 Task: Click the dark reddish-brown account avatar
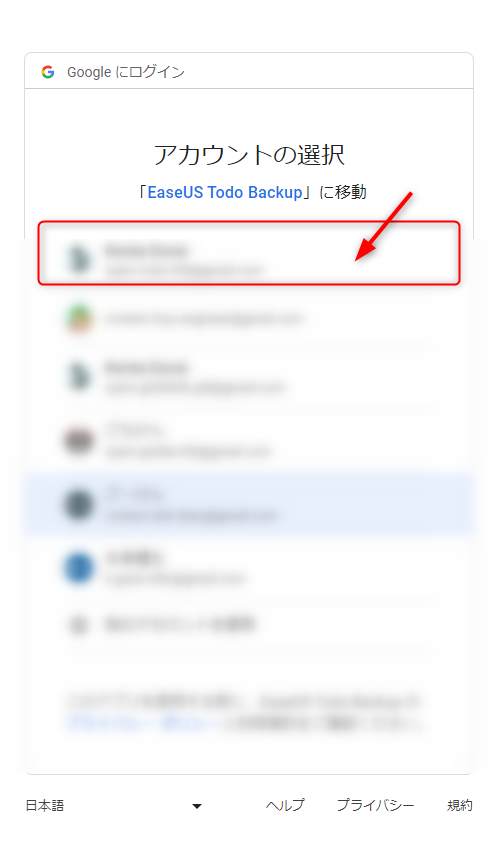pos(78,440)
